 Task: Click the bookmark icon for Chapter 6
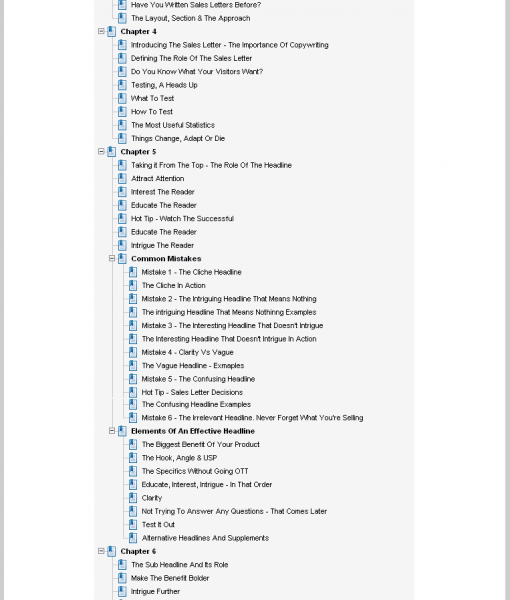(111, 552)
